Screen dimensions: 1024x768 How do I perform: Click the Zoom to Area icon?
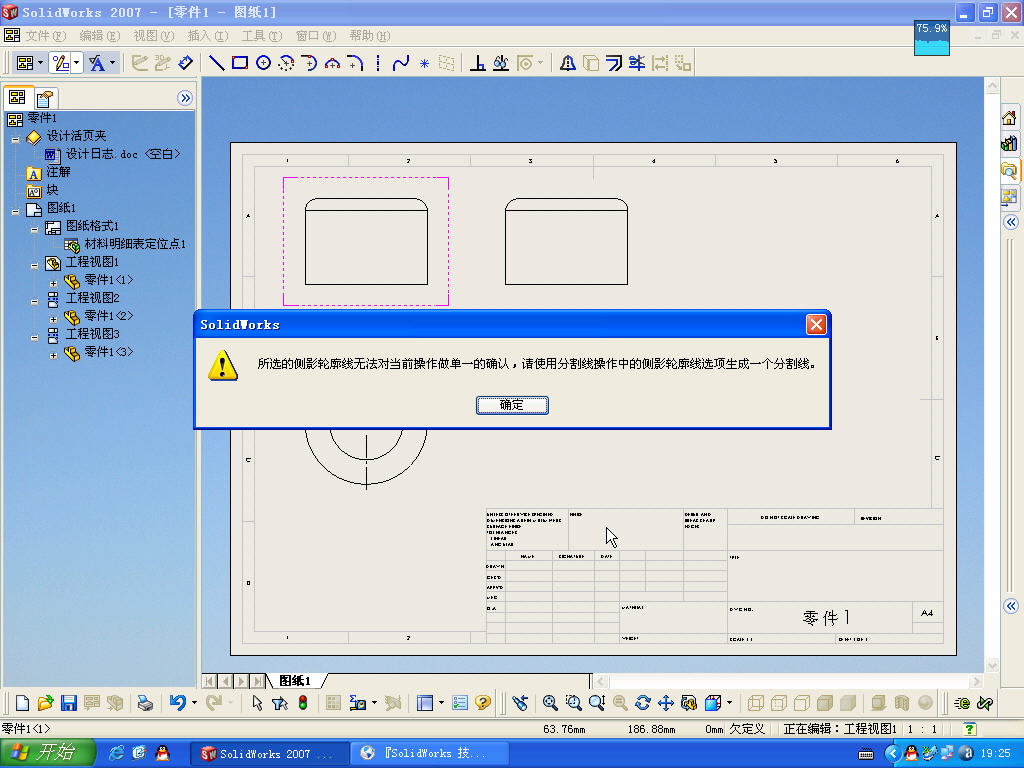coord(573,703)
